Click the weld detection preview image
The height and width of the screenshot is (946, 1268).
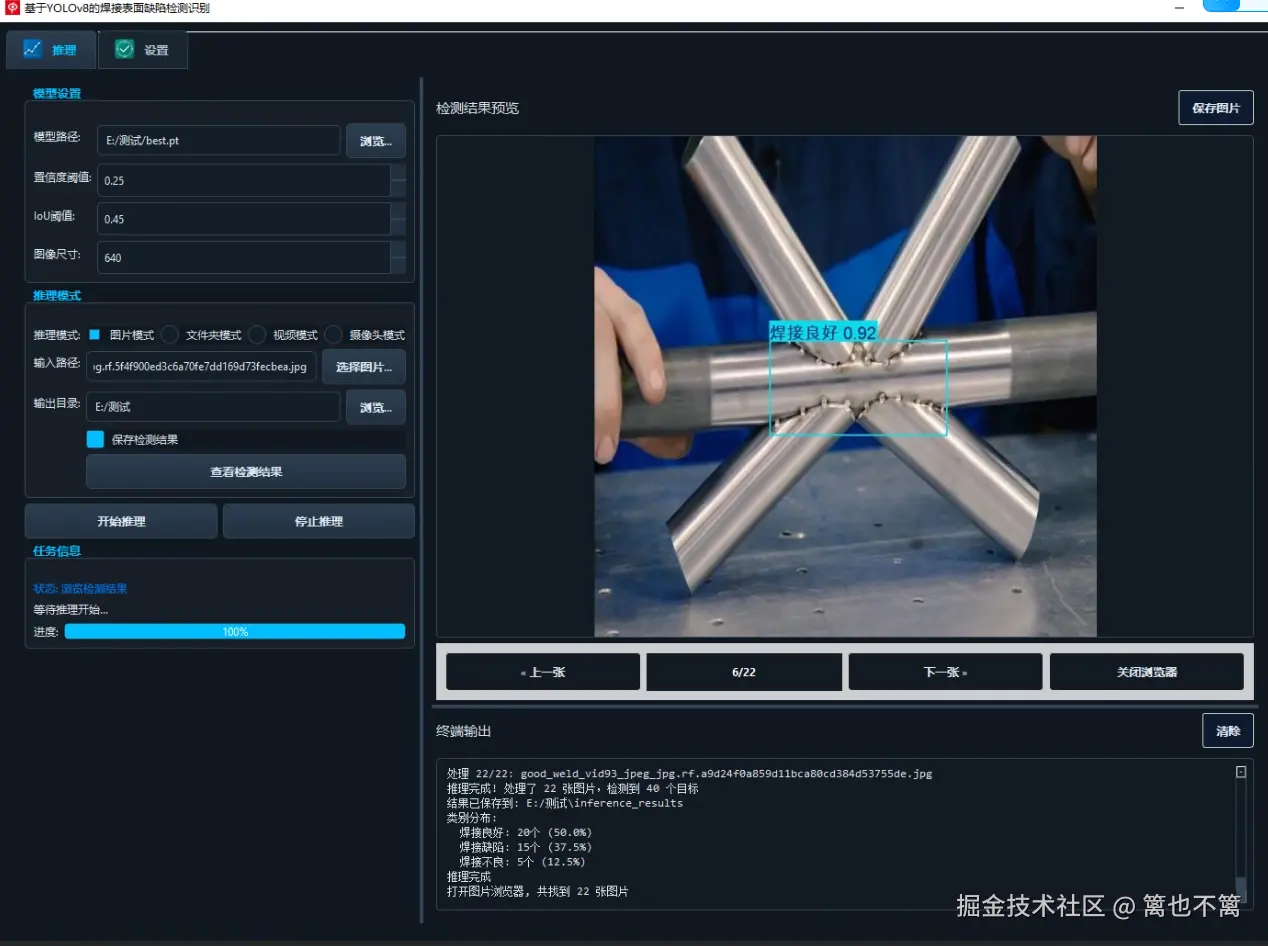tap(845, 386)
